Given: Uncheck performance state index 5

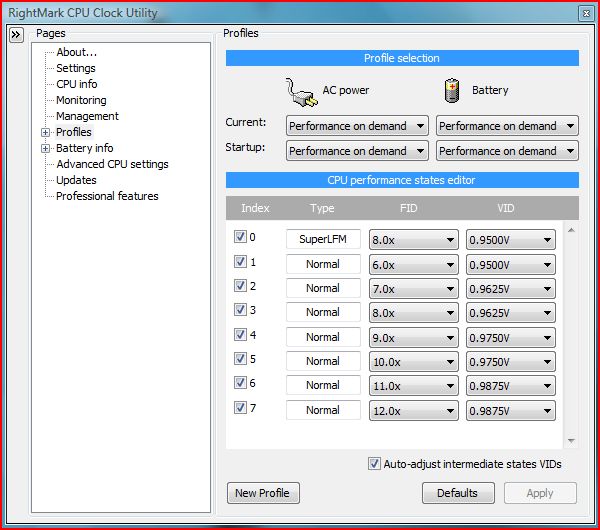Looking at the screenshot, I should pyautogui.click(x=240, y=359).
